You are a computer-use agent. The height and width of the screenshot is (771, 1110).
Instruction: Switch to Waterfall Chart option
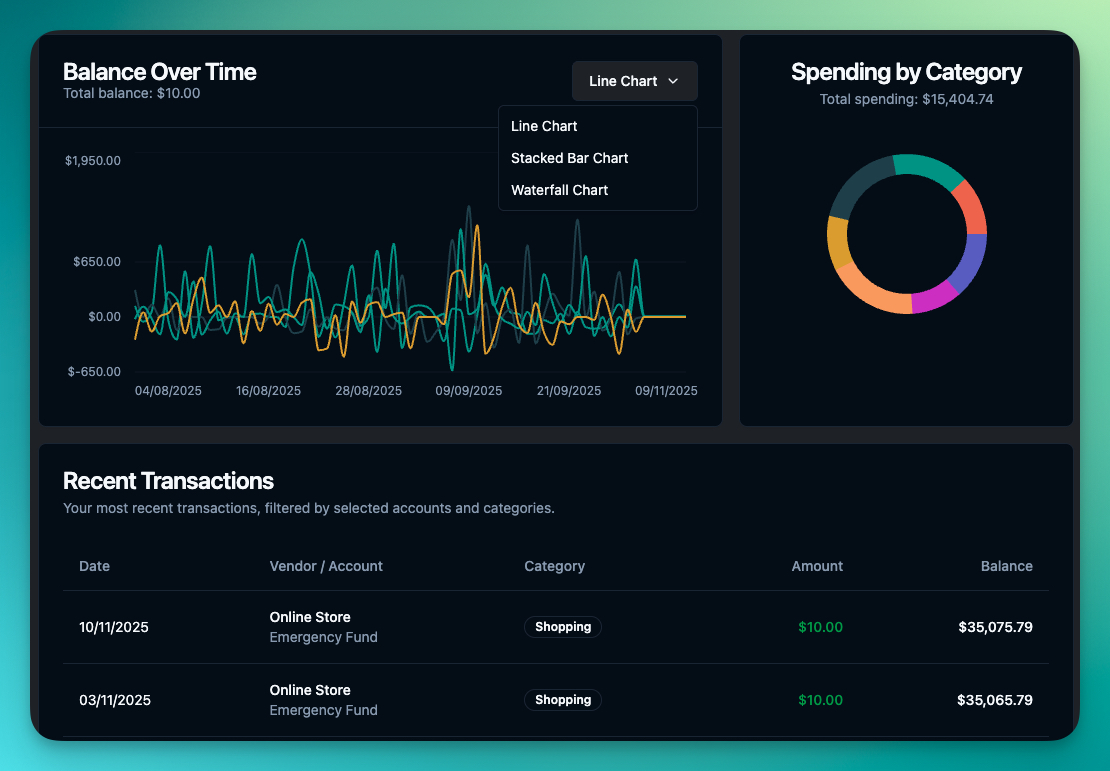pos(559,190)
